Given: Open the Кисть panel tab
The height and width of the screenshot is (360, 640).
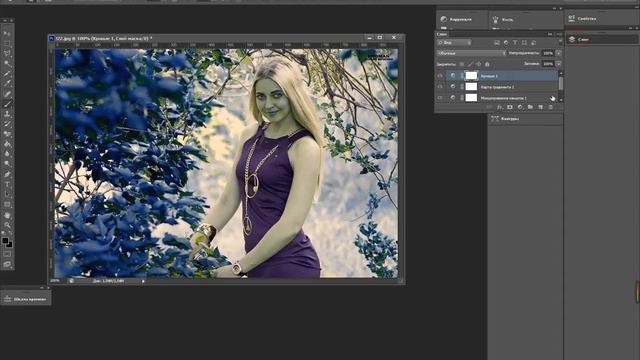Looking at the screenshot, I should coord(503,19).
